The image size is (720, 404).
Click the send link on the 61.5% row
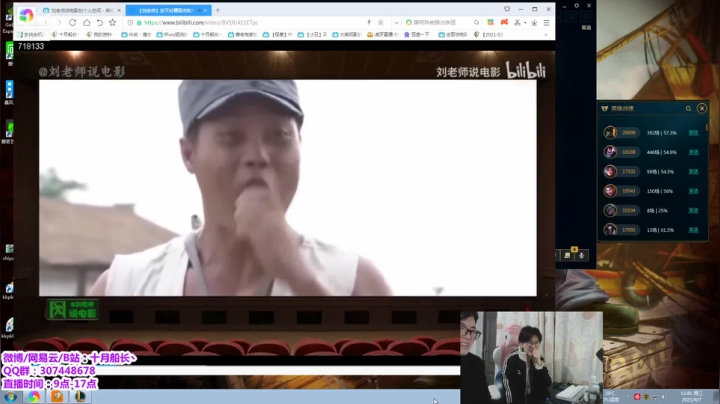pos(693,230)
